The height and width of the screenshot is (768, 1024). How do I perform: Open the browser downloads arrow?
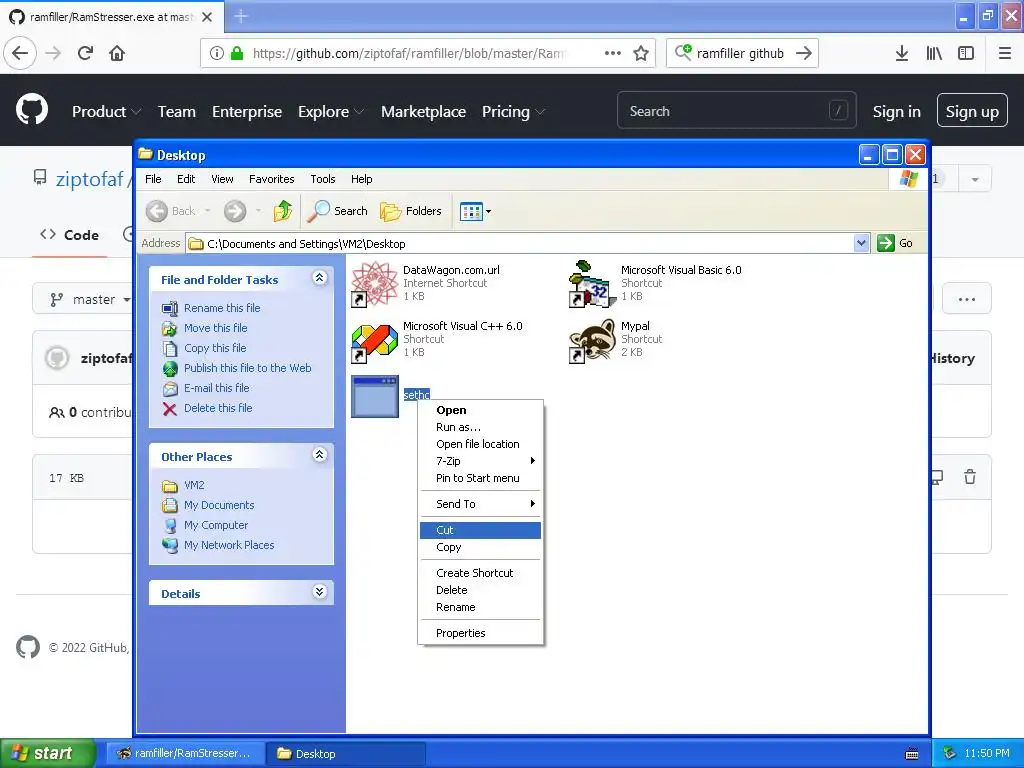tap(901, 53)
